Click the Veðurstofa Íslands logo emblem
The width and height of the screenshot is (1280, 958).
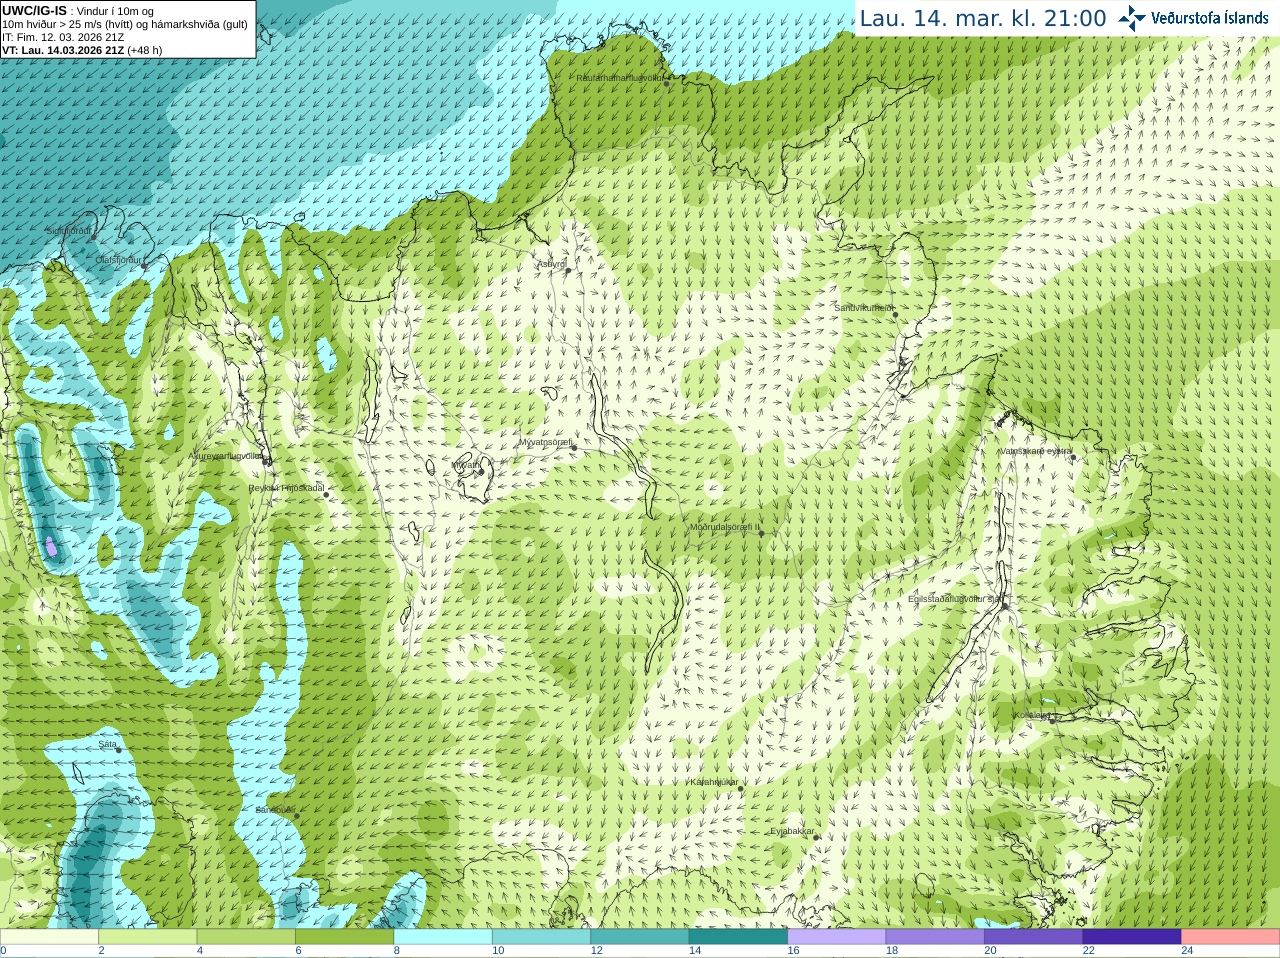point(1132,18)
